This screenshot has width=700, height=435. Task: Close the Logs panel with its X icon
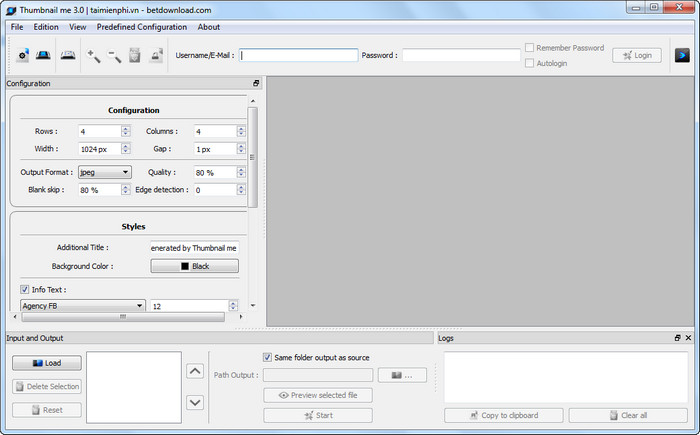tap(689, 338)
